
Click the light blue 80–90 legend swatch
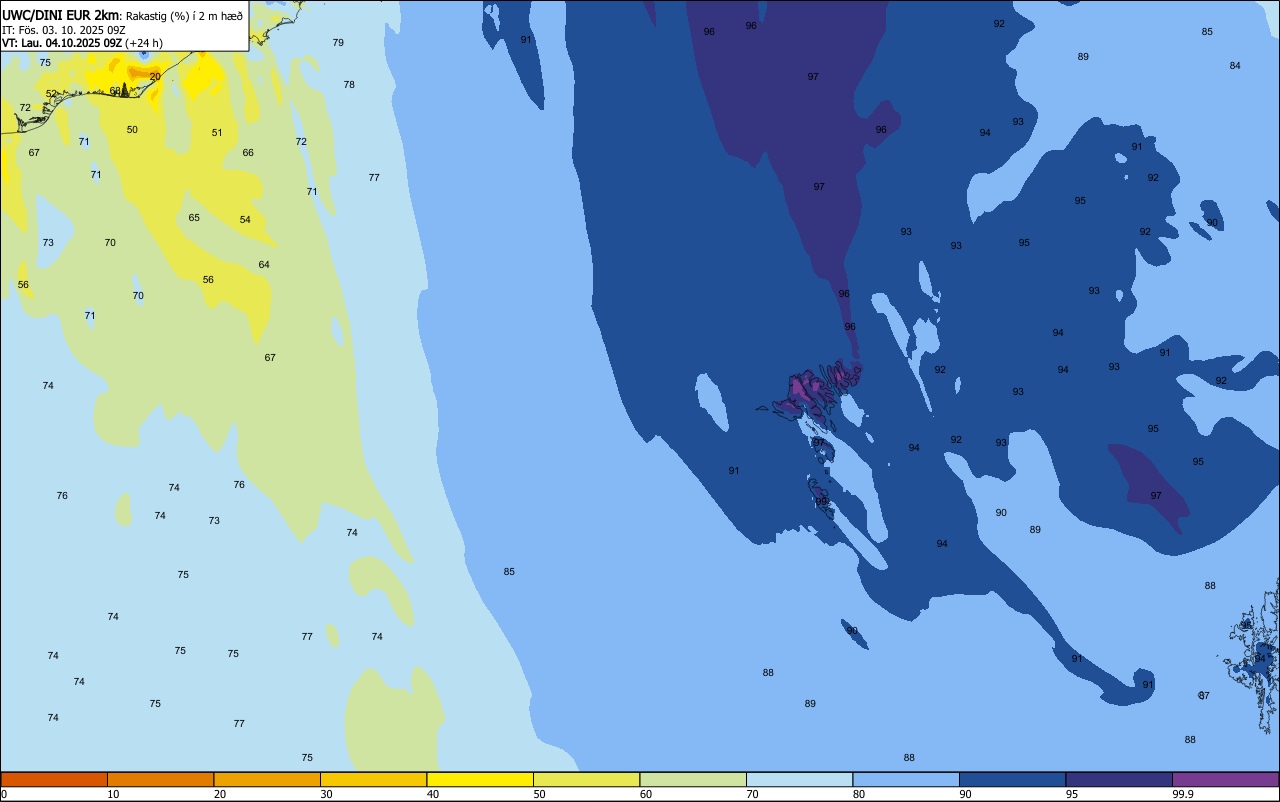pyautogui.click(x=906, y=779)
